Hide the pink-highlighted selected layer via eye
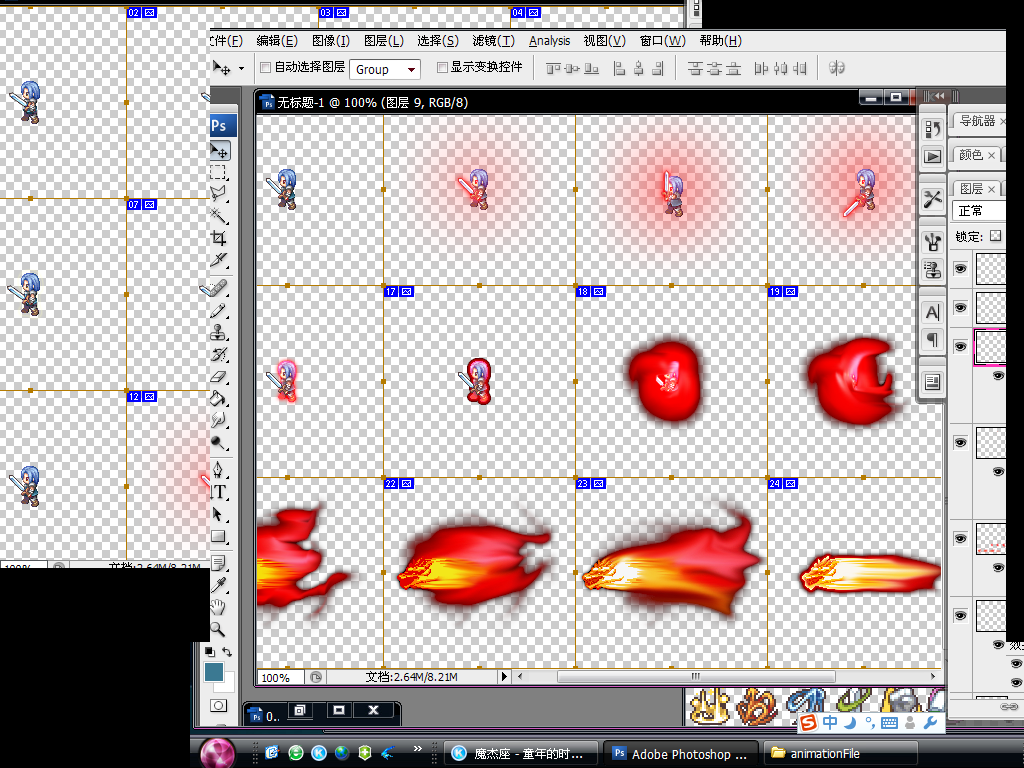 tap(960, 346)
